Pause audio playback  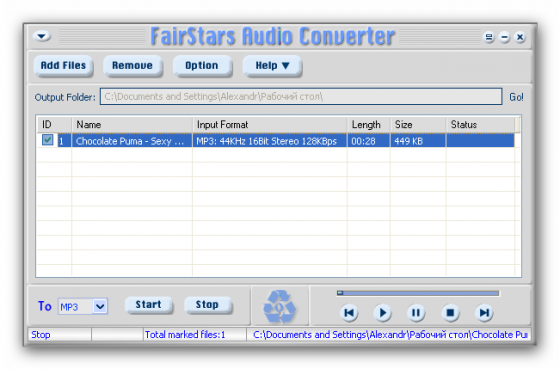[416, 313]
